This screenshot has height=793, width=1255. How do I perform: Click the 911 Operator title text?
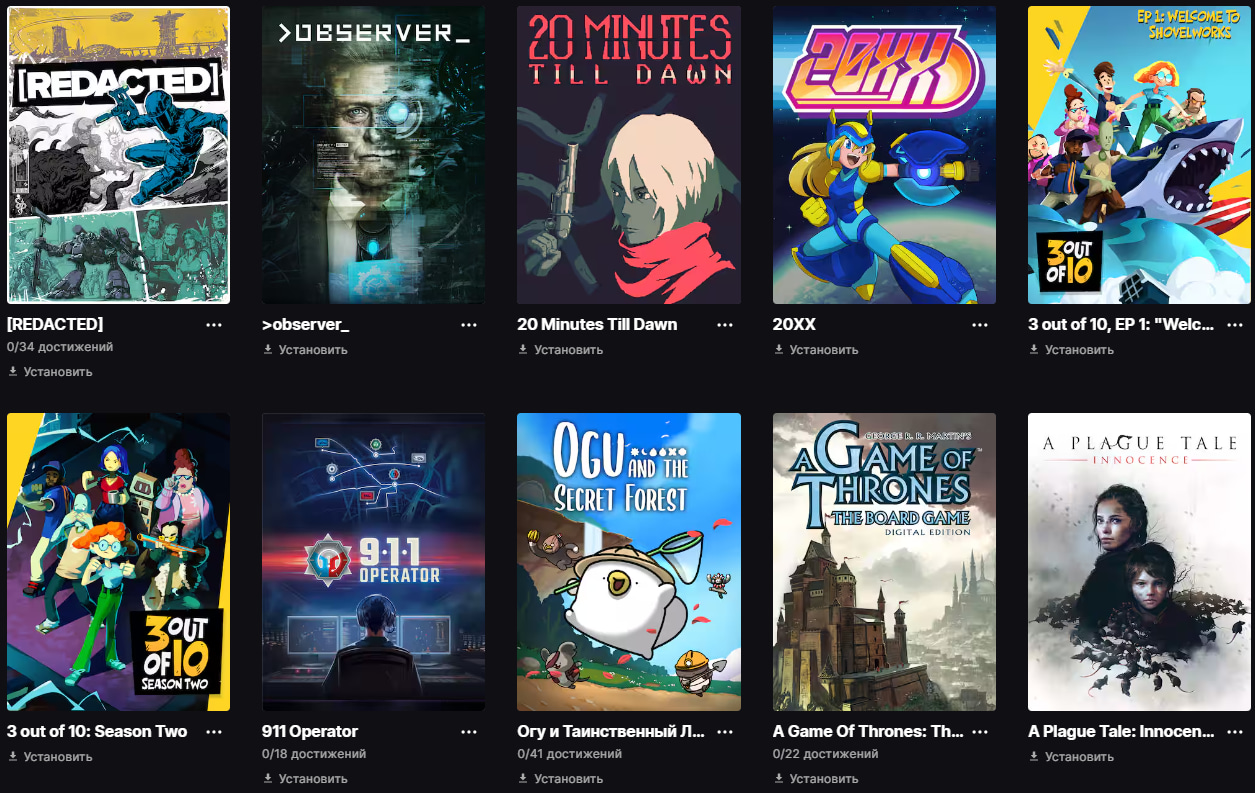coord(310,732)
